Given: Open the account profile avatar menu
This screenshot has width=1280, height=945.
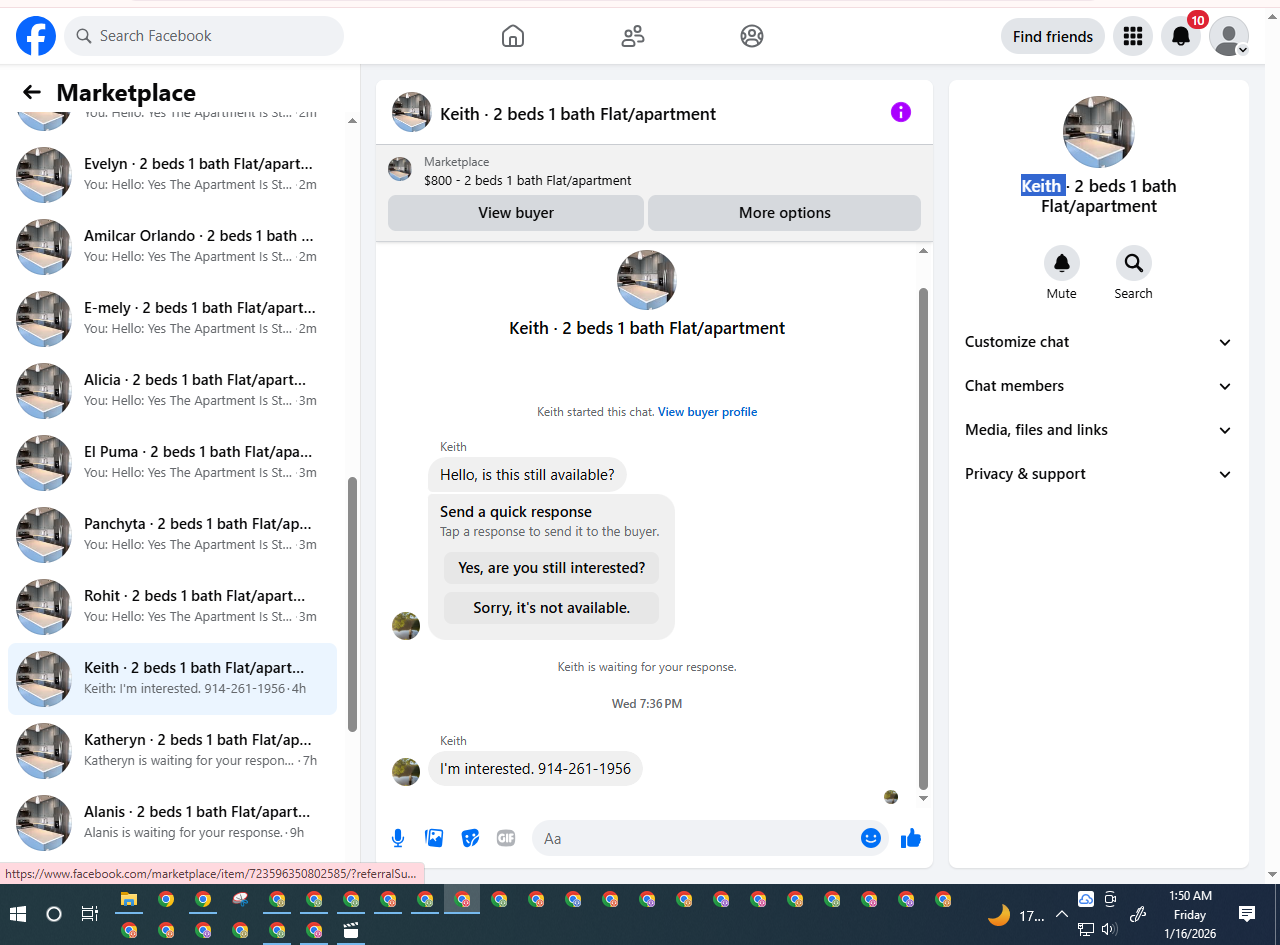Looking at the screenshot, I should pos(1229,36).
